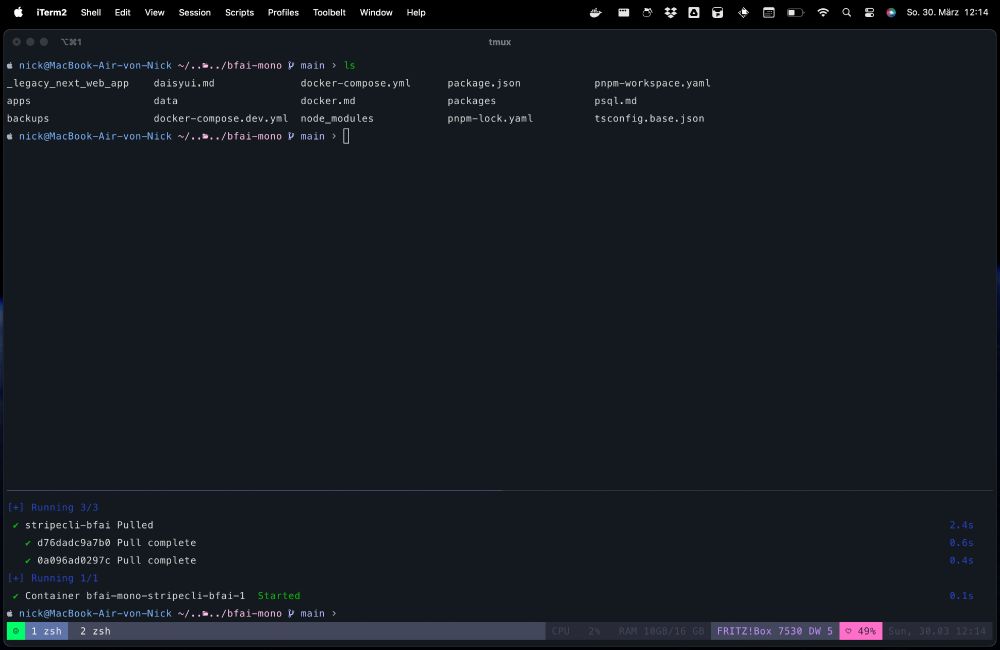This screenshot has width=1000, height=650.
Task: Open the View menu
Action: tap(154, 12)
